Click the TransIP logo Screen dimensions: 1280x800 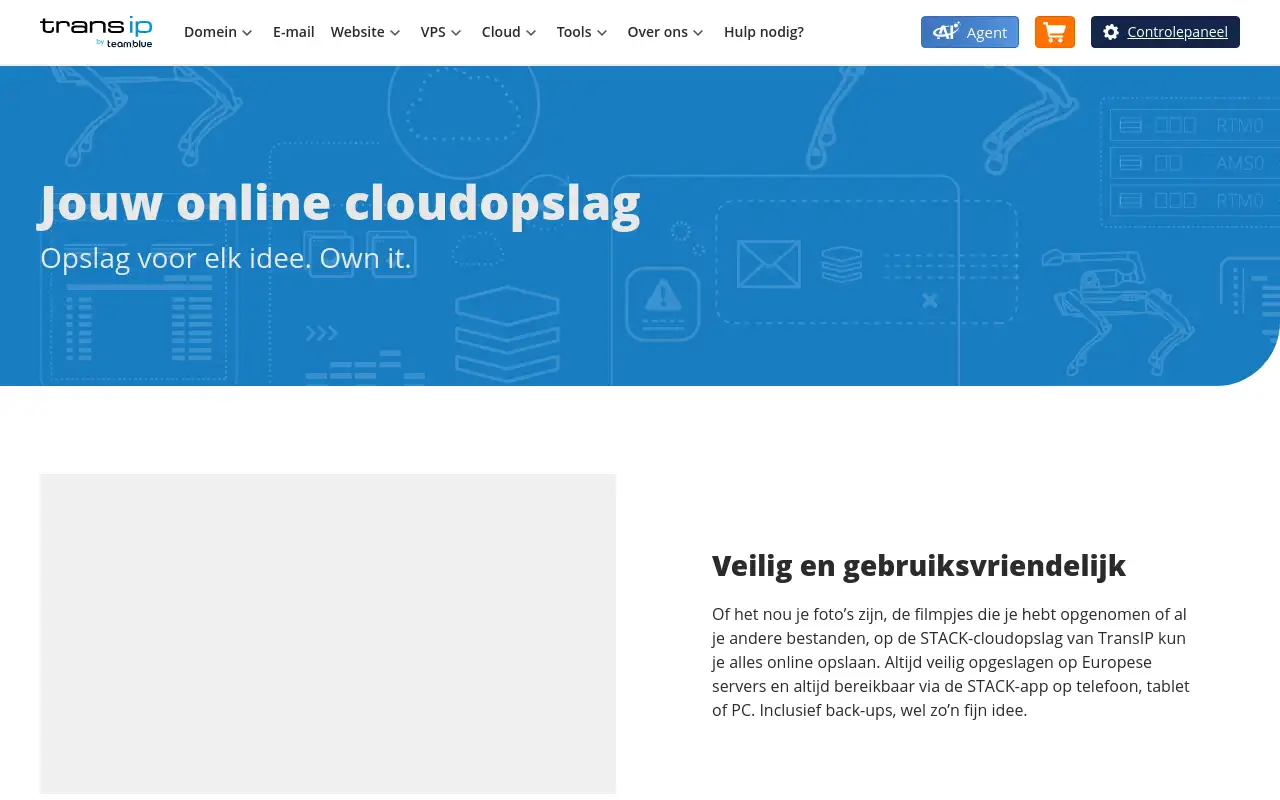coord(96,32)
